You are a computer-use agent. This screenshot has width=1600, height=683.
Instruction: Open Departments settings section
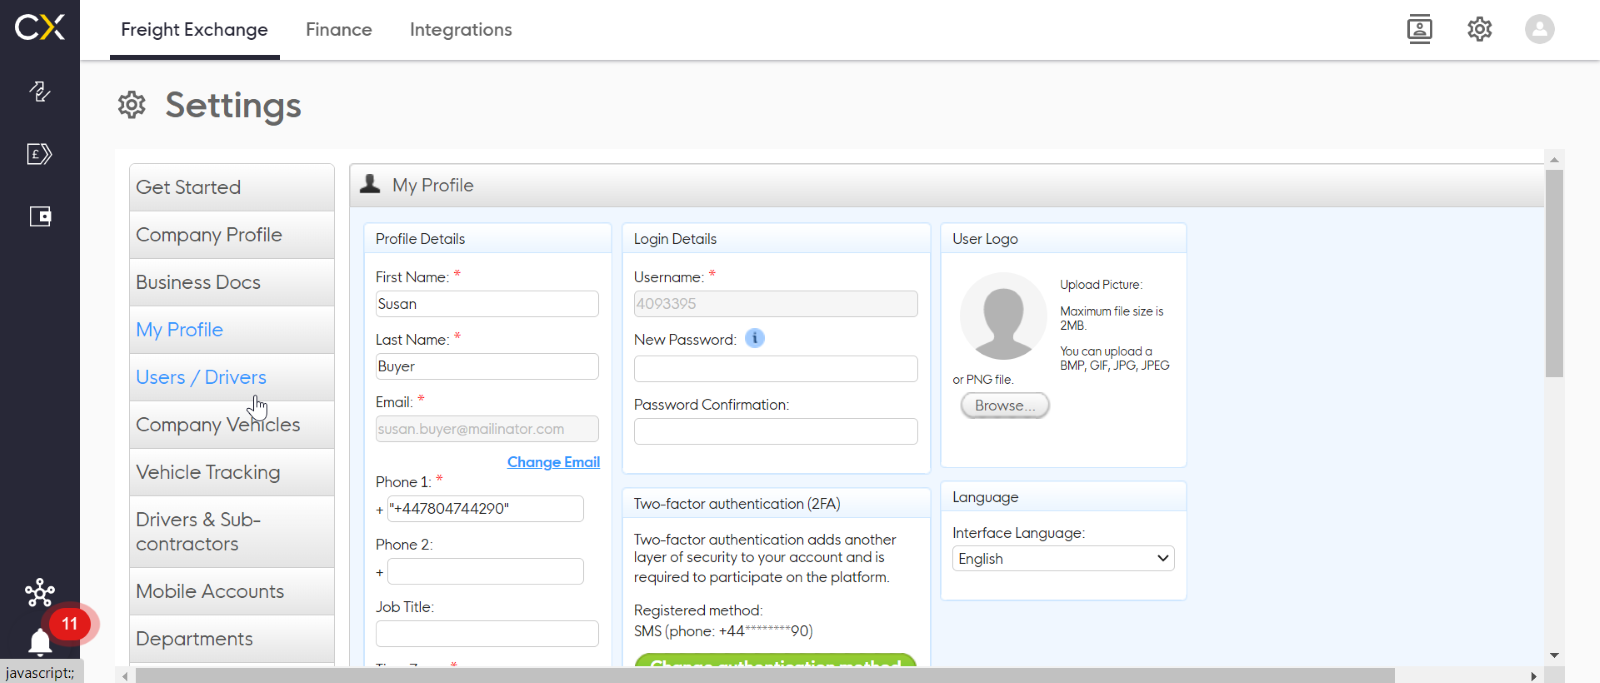[x=232, y=639]
